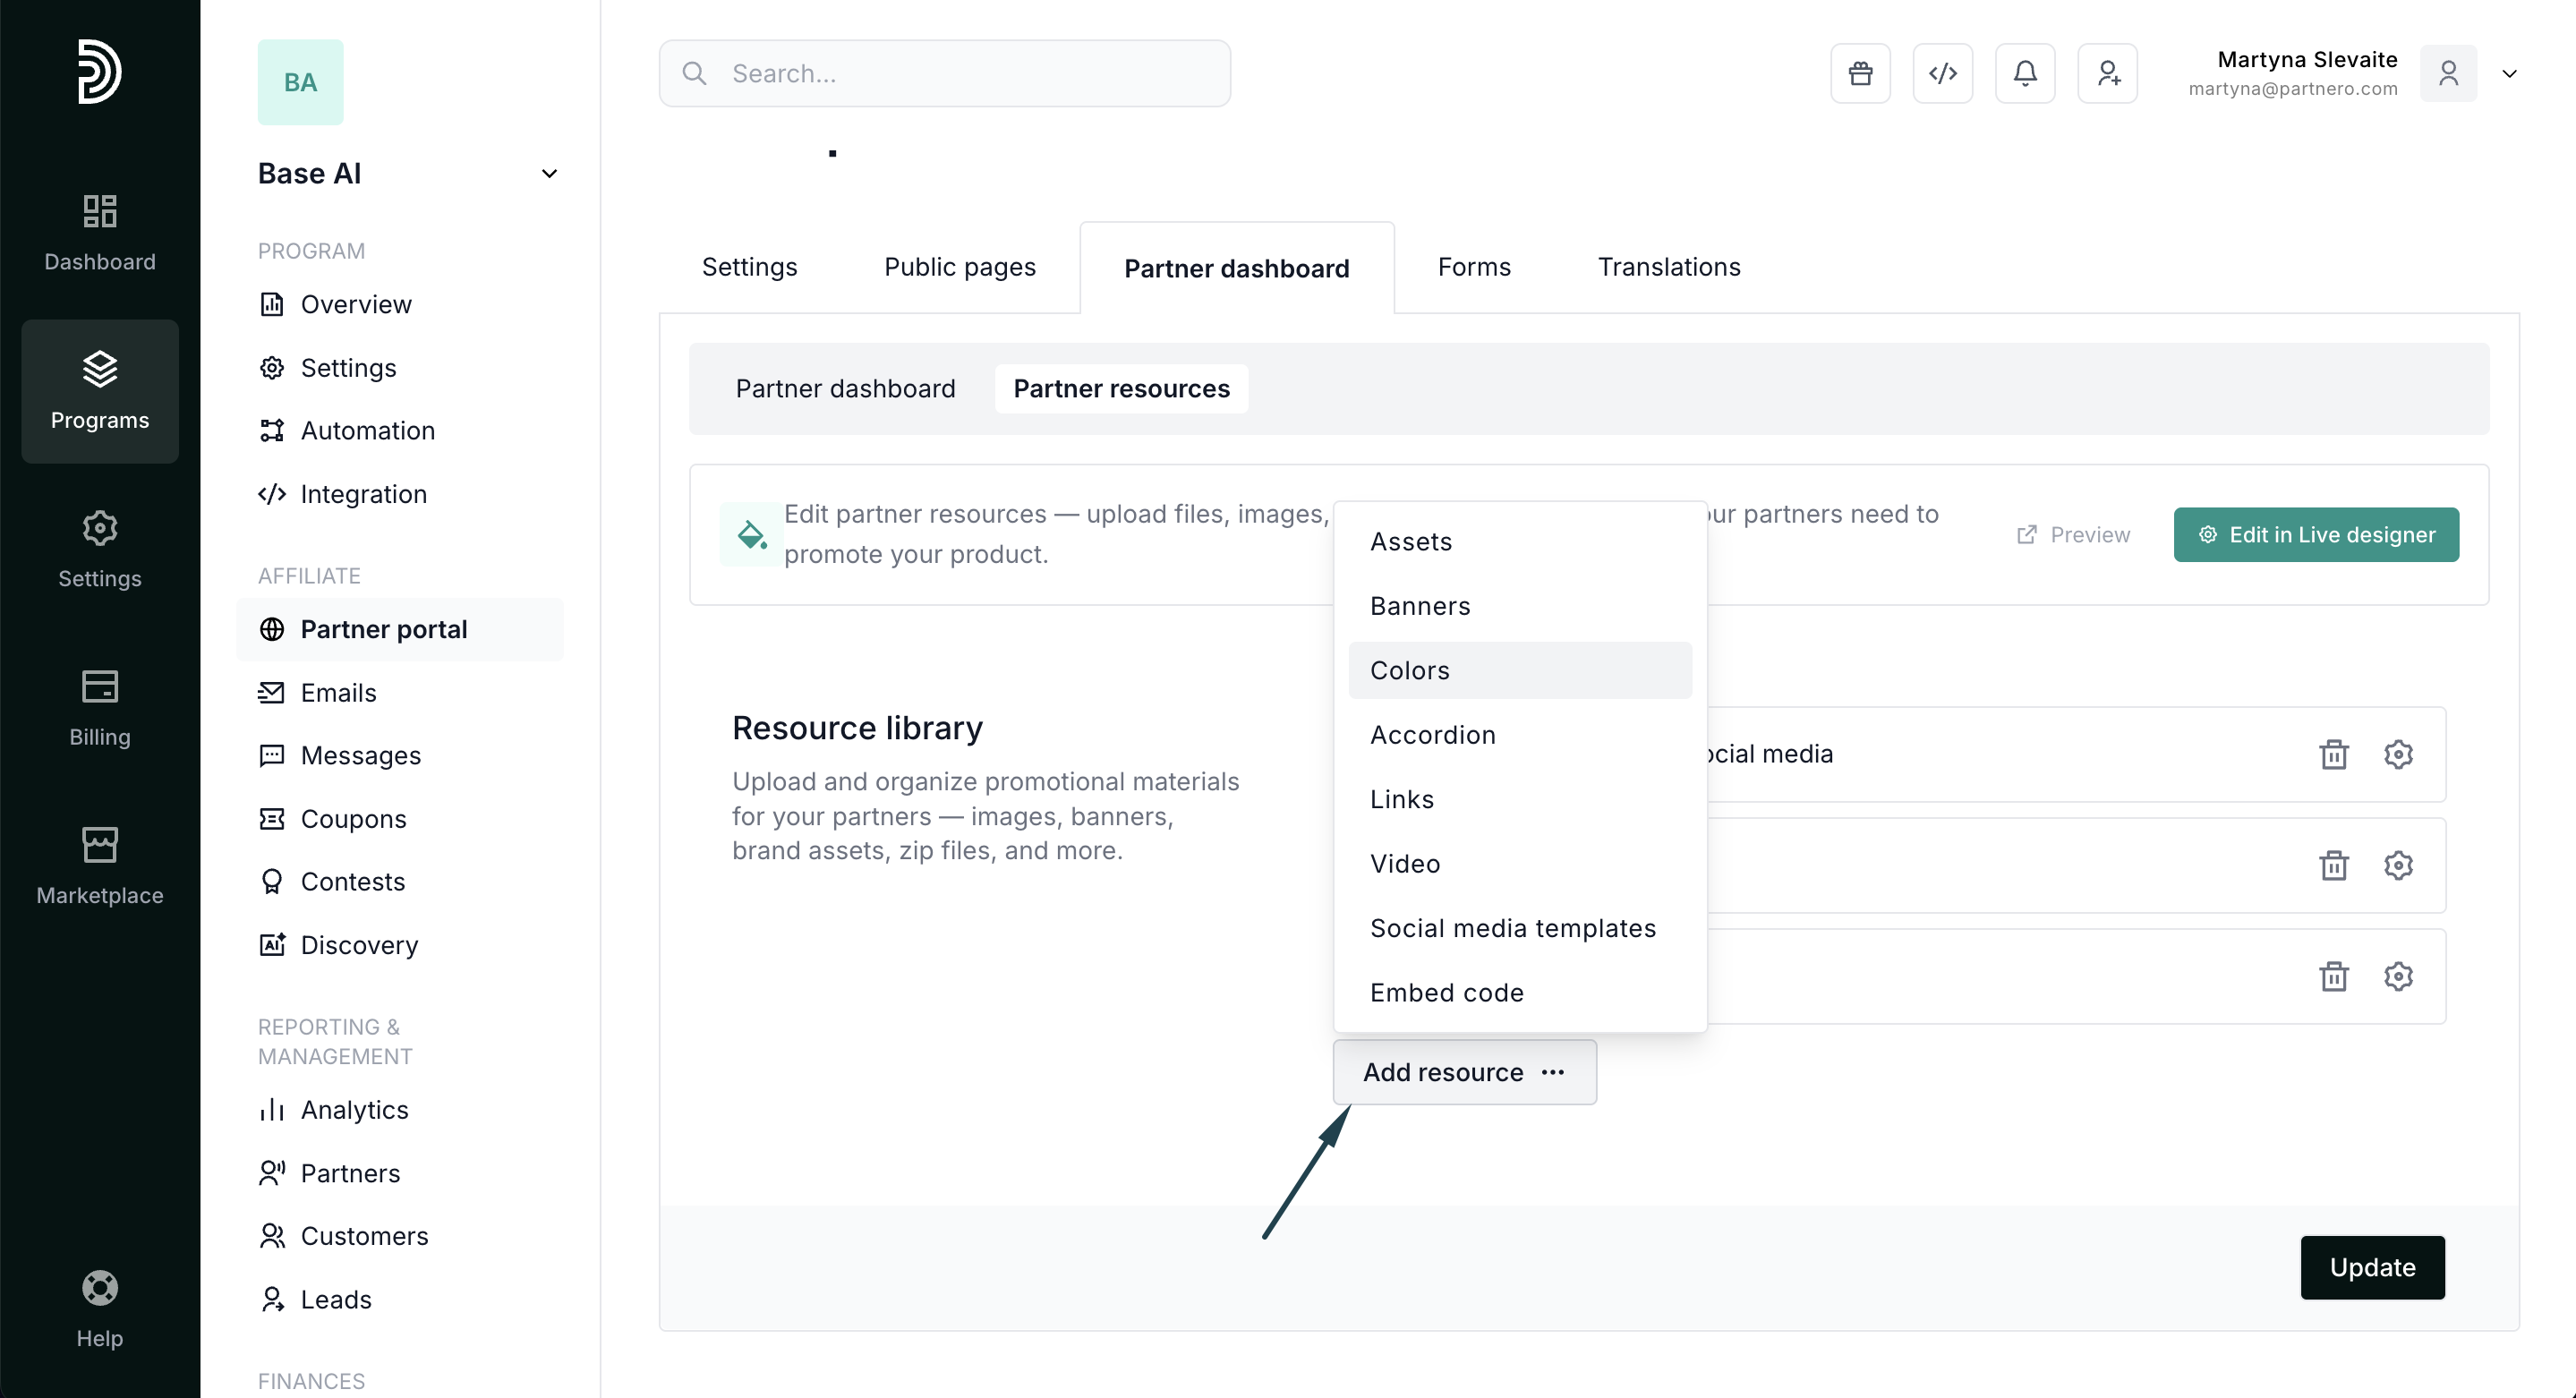
Task: Go to Billing in left sidebar
Action: click(x=100, y=708)
